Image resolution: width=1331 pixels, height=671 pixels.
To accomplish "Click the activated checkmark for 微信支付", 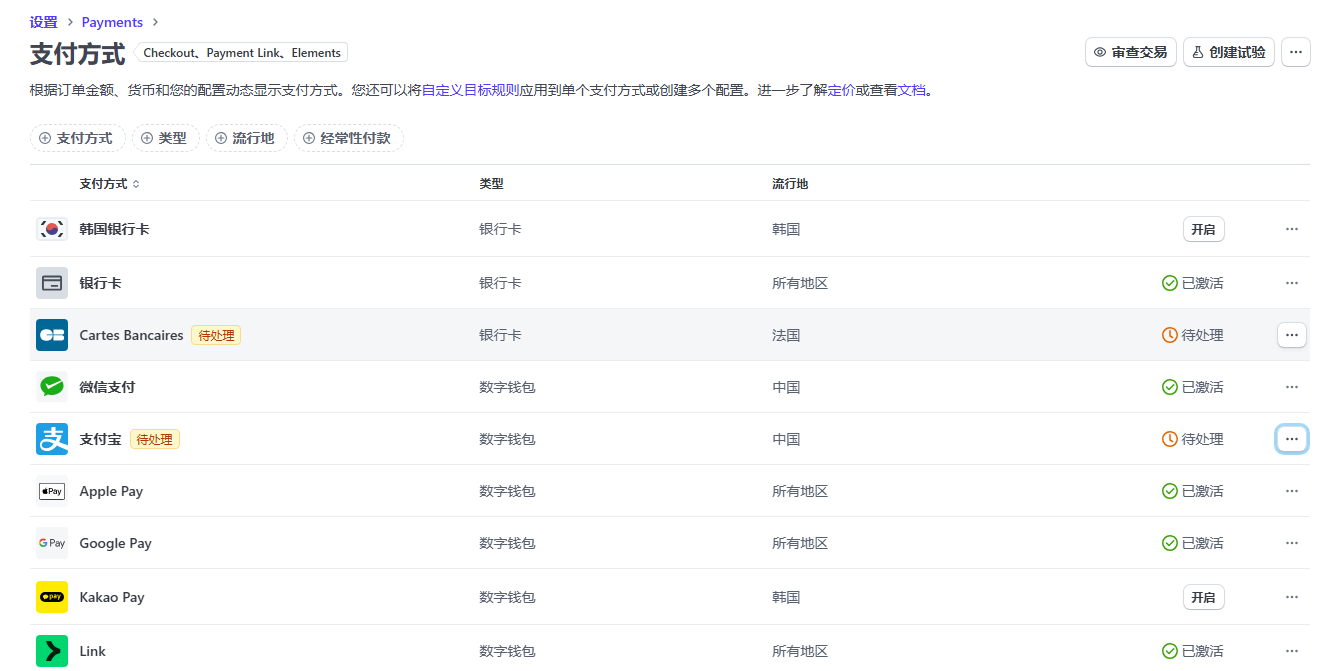I will 1170,387.
